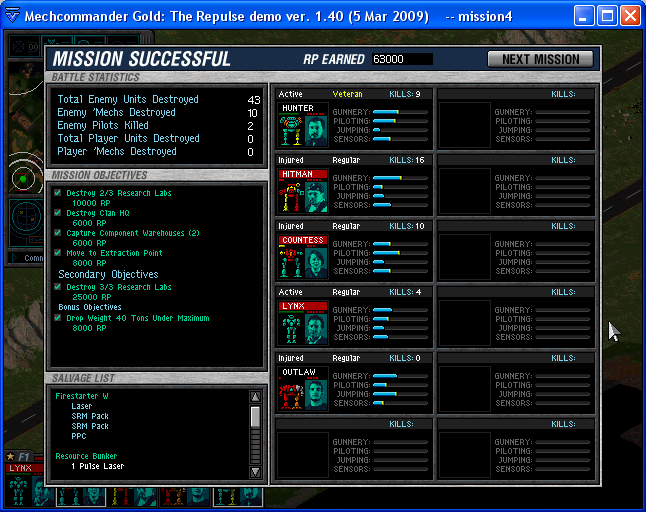The width and height of the screenshot is (646, 512).
Task: Click the Comm play arrow icon
Action: click(15, 257)
